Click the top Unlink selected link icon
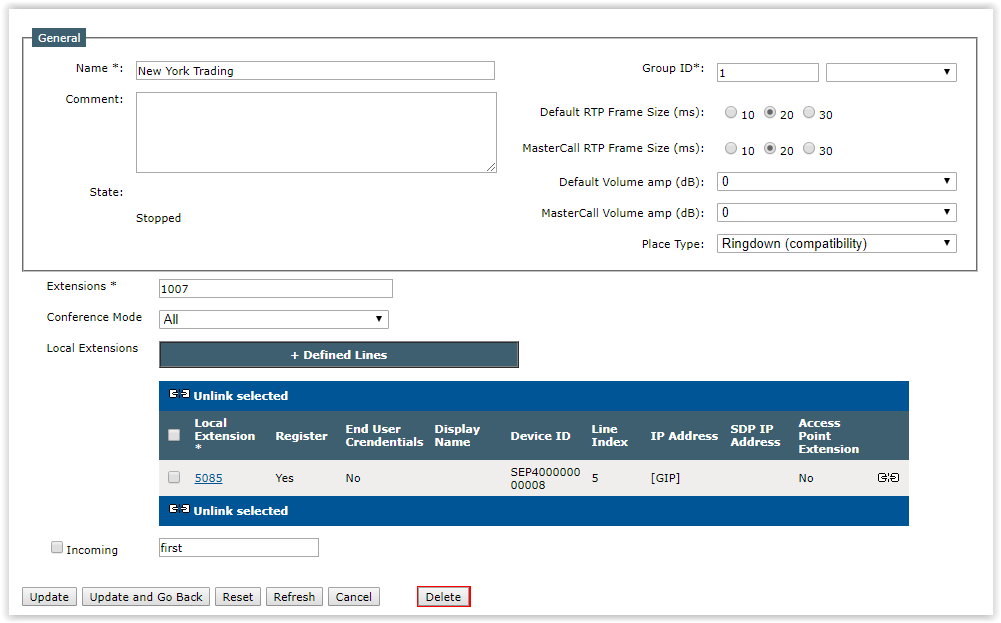 tap(179, 394)
